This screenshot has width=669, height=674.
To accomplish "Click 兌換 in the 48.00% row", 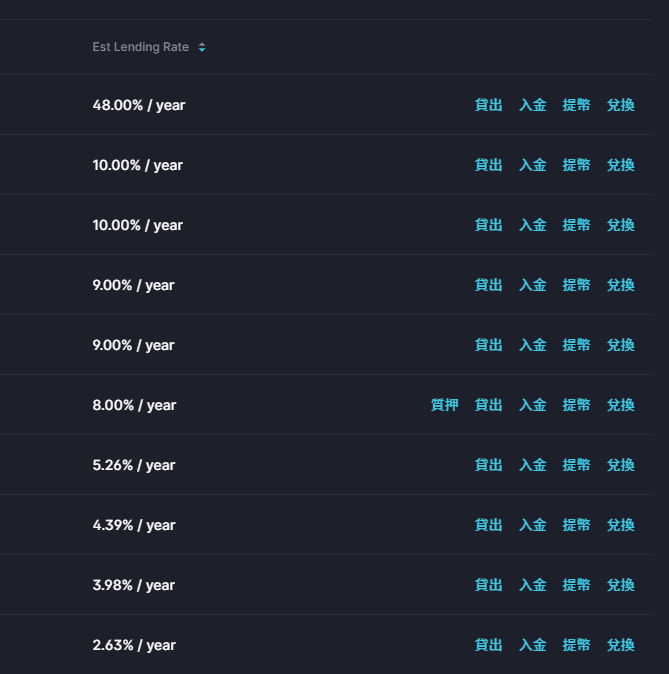I will coord(620,105).
